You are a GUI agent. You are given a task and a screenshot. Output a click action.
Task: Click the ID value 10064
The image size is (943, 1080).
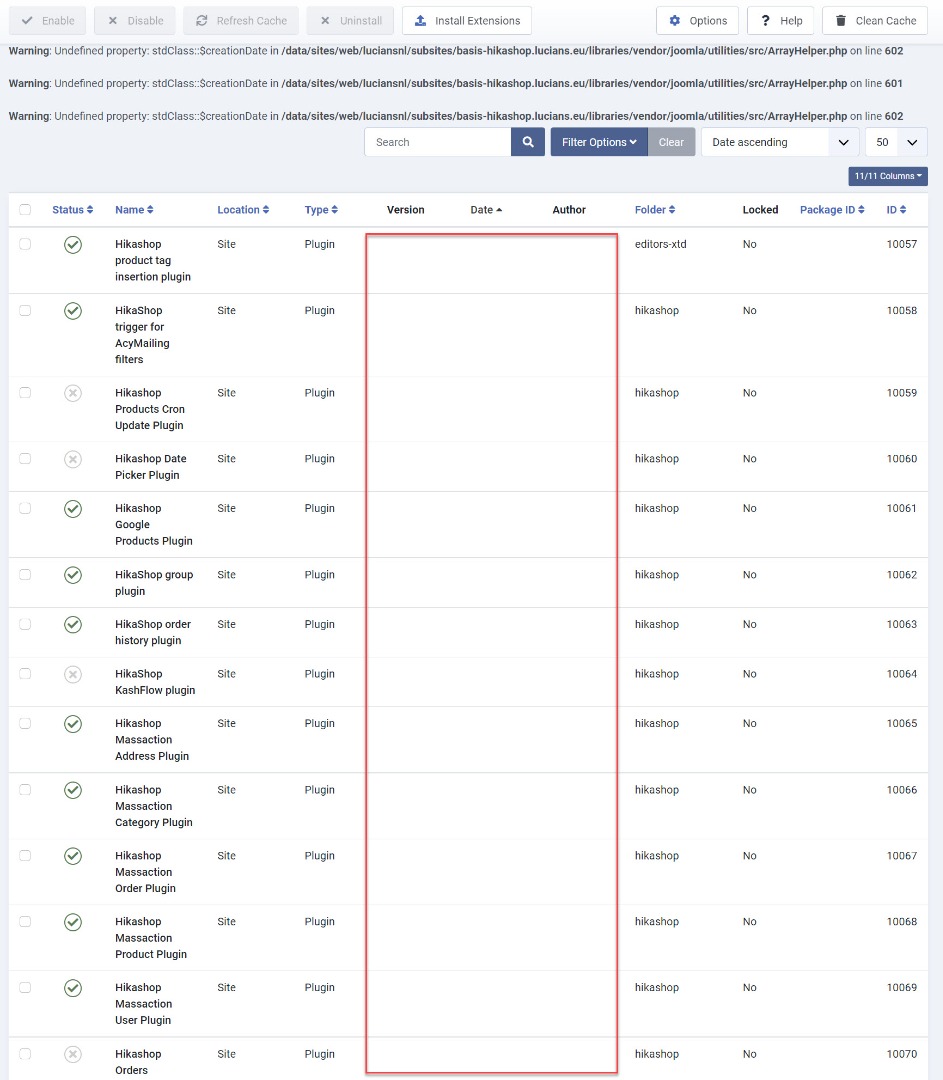[x=902, y=674]
